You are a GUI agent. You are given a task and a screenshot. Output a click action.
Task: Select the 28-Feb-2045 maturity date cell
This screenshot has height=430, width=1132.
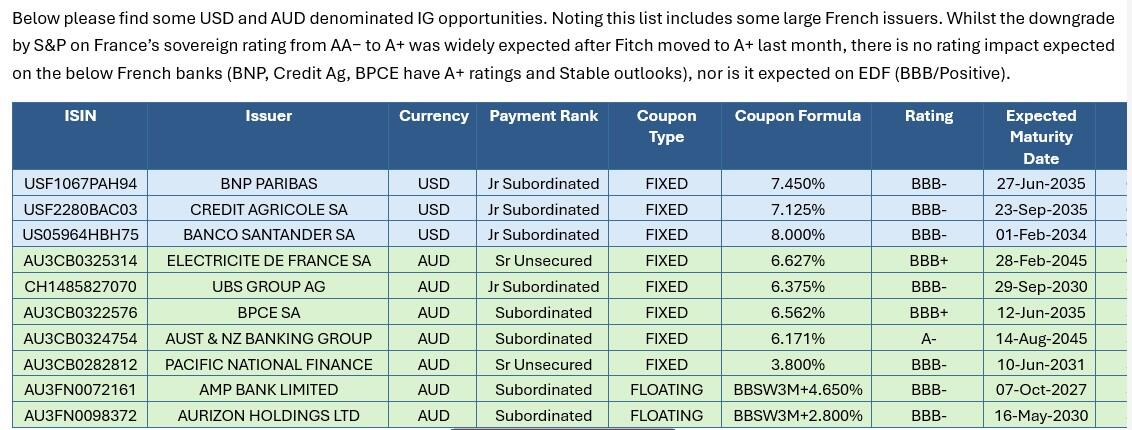click(x=1040, y=260)
